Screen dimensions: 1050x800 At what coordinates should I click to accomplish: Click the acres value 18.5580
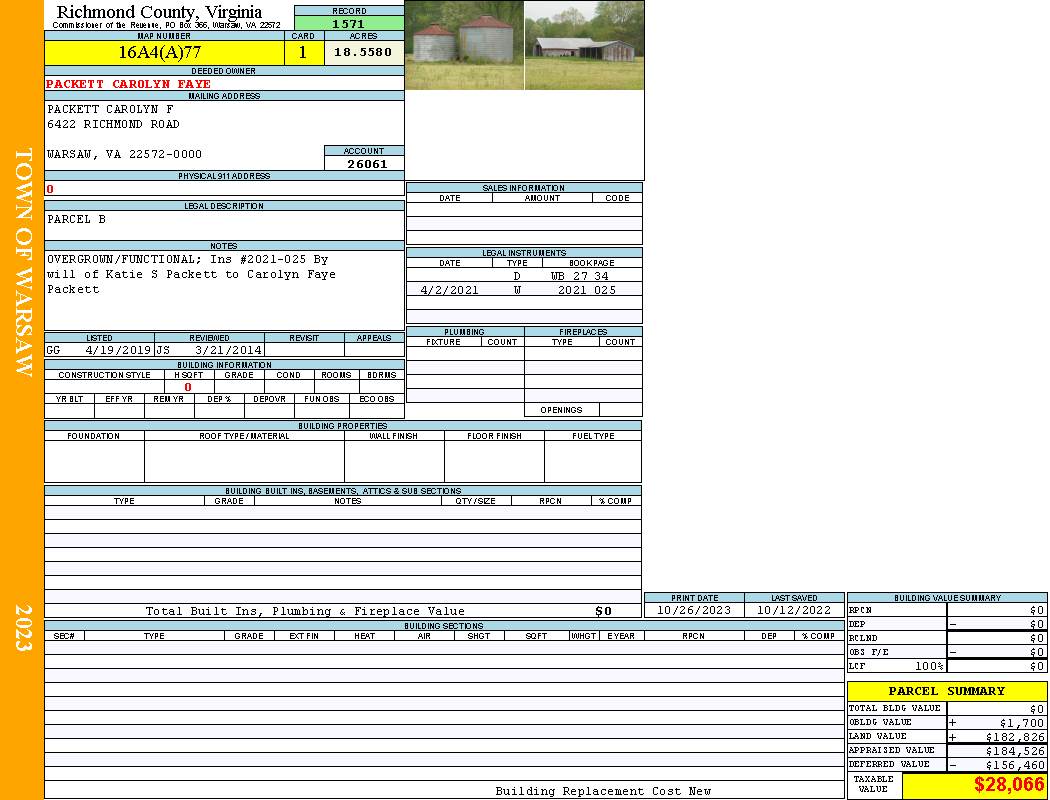[x=363, y=52]
